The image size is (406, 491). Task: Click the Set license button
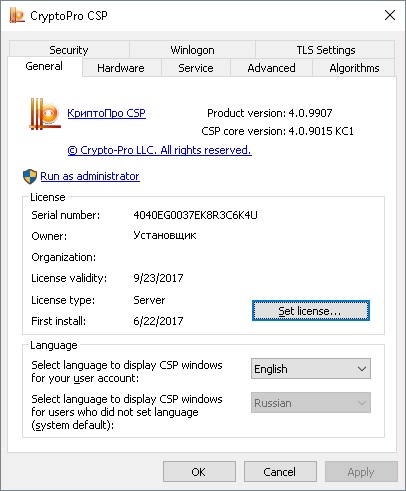(311, 311)
